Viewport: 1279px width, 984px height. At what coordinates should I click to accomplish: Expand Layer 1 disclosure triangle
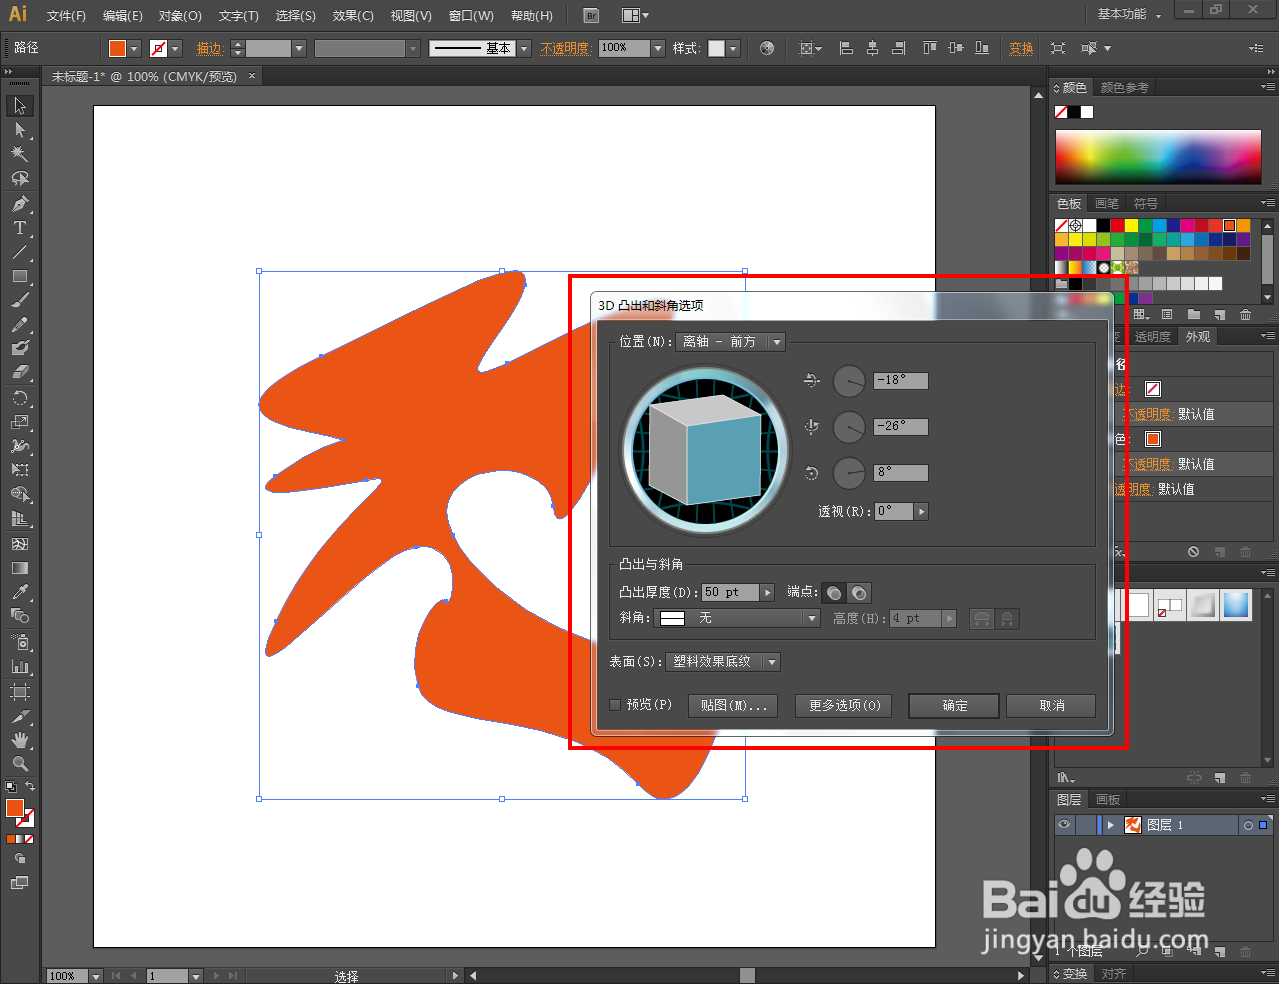(1110, 825)
